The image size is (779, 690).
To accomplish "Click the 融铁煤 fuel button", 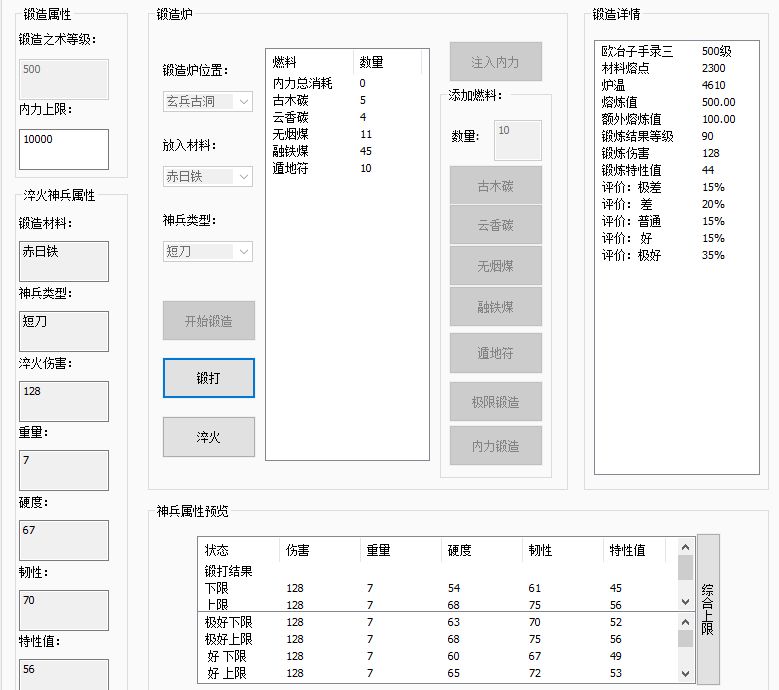I will (x=496, y=307).
